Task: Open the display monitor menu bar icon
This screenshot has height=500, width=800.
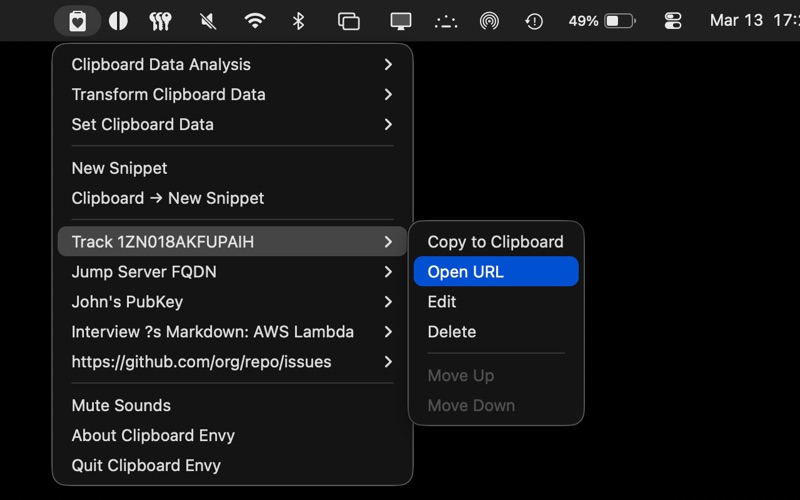Action: pos(401,21)
